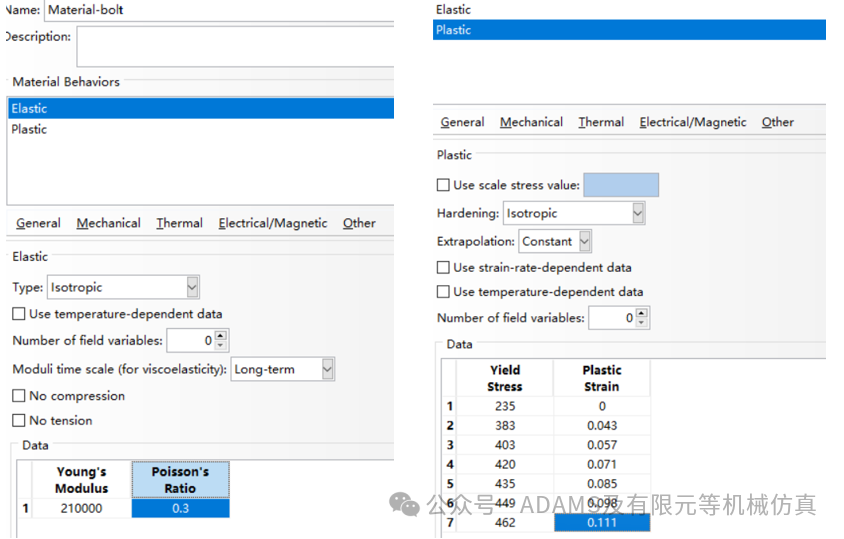Open the Type Isotropic dropdown
Viewport: 844px width, 539px height.
click(x=123, y=287)
